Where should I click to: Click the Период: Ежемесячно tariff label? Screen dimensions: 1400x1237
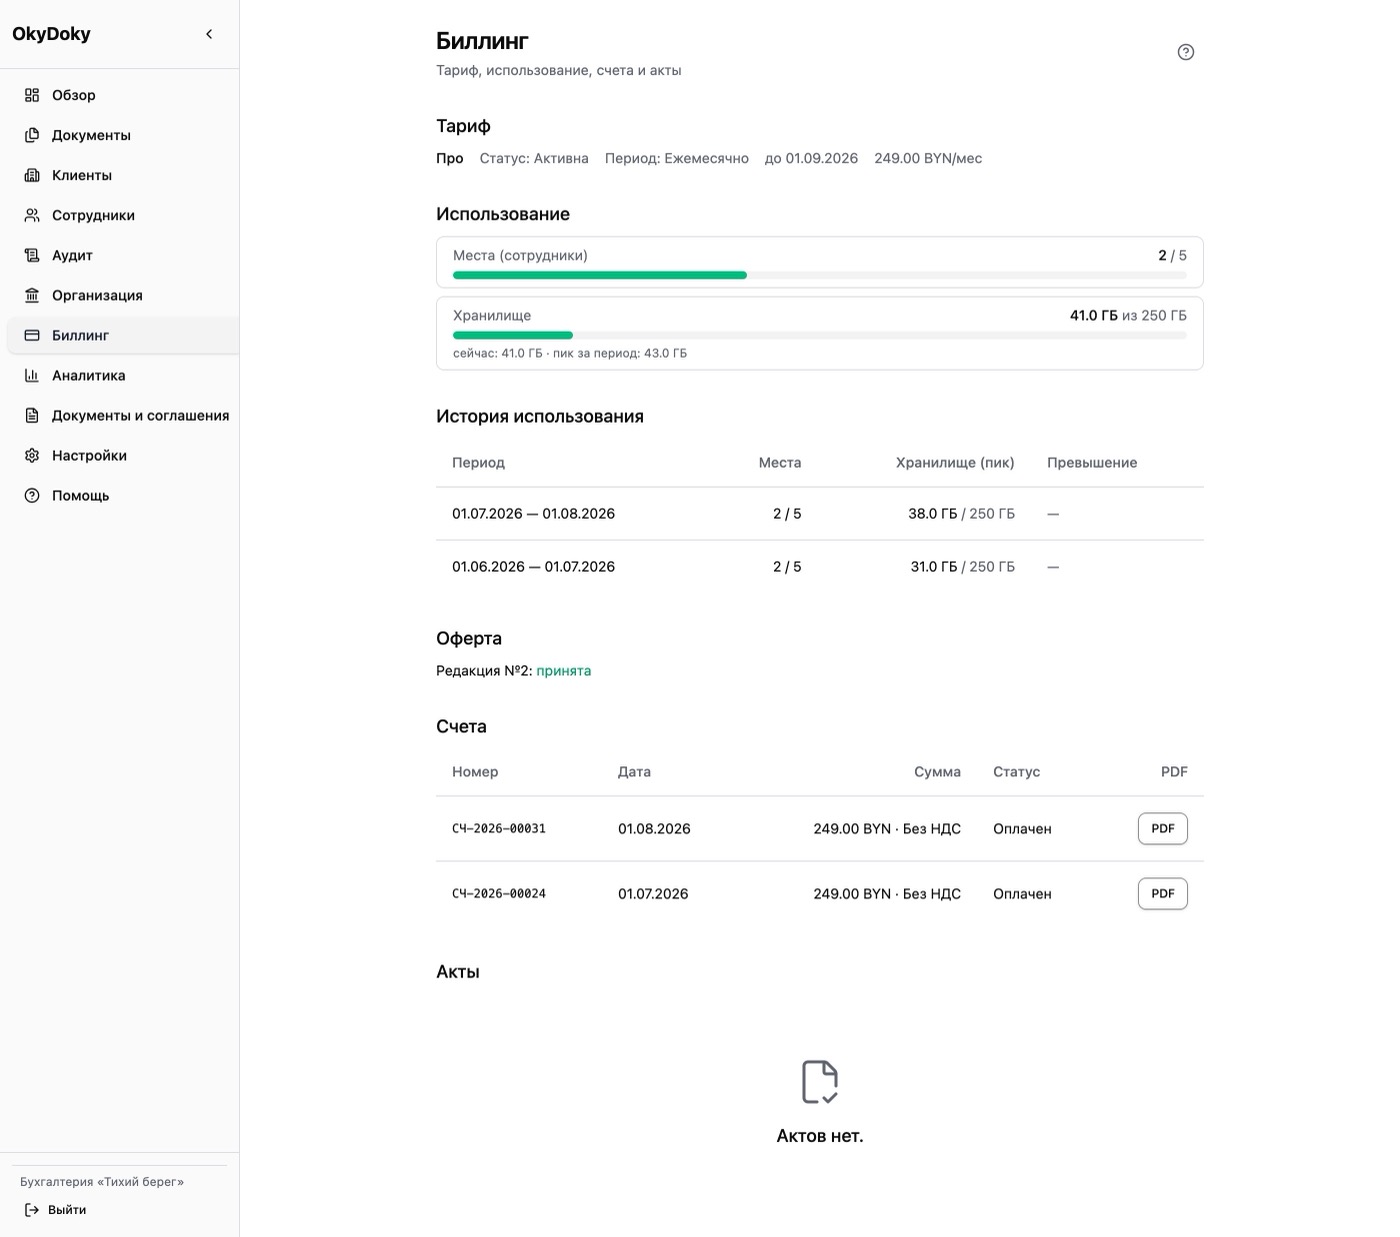(677, 158)
